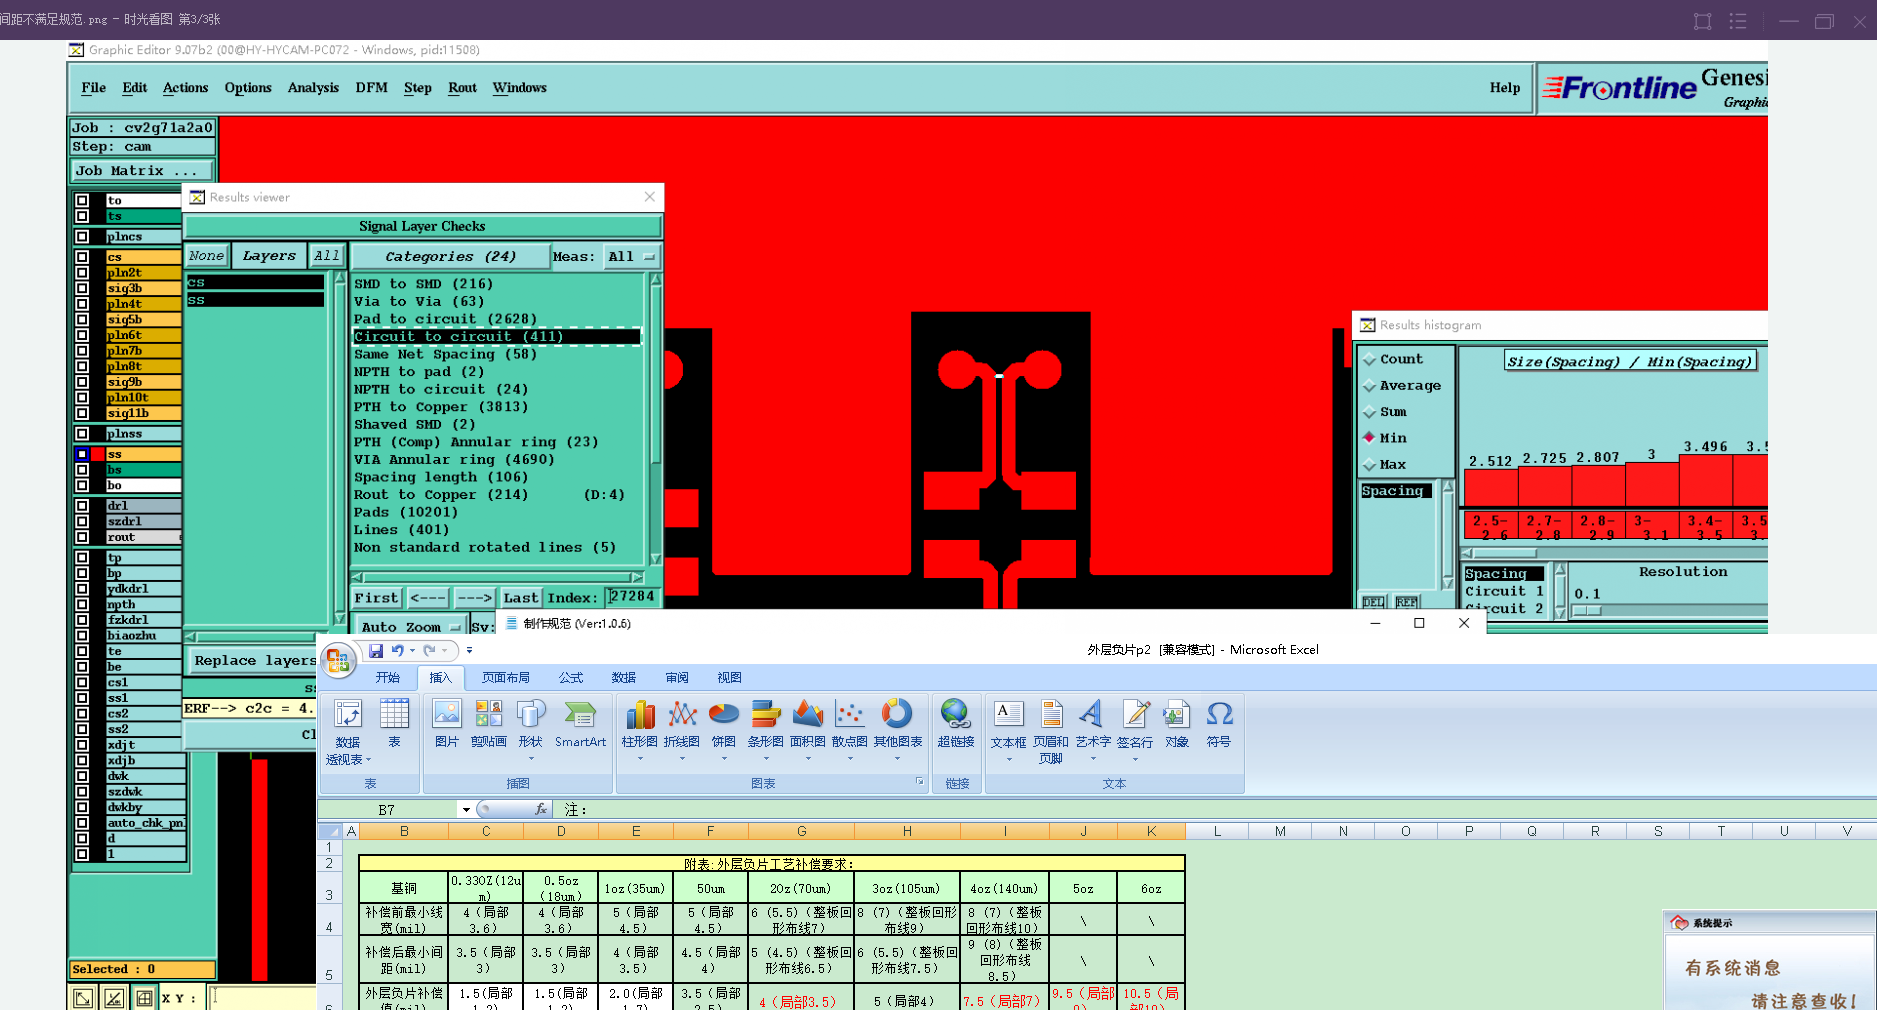
Task: Insert an area chart (面积图)
Action: pyautogui.click(x=807, y=729)
